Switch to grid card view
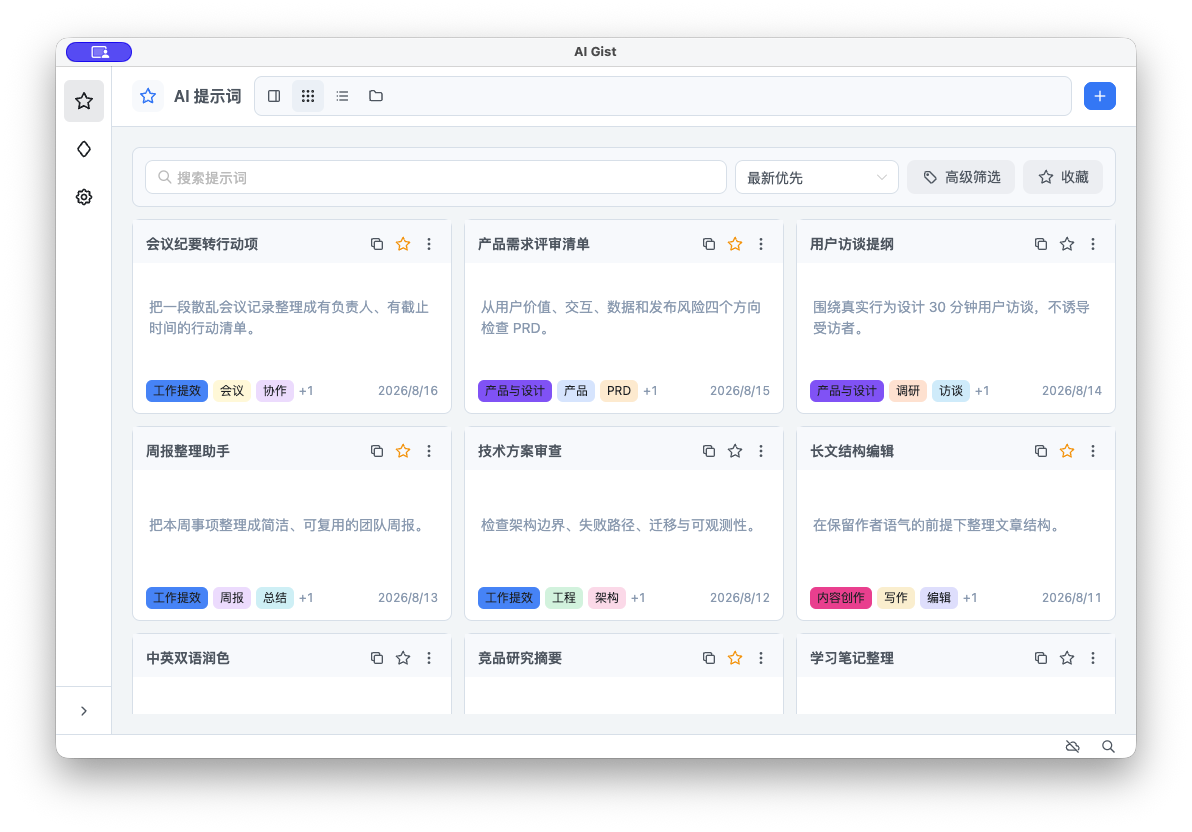This screenshot has height=832, width=1192. coord(308,96)
